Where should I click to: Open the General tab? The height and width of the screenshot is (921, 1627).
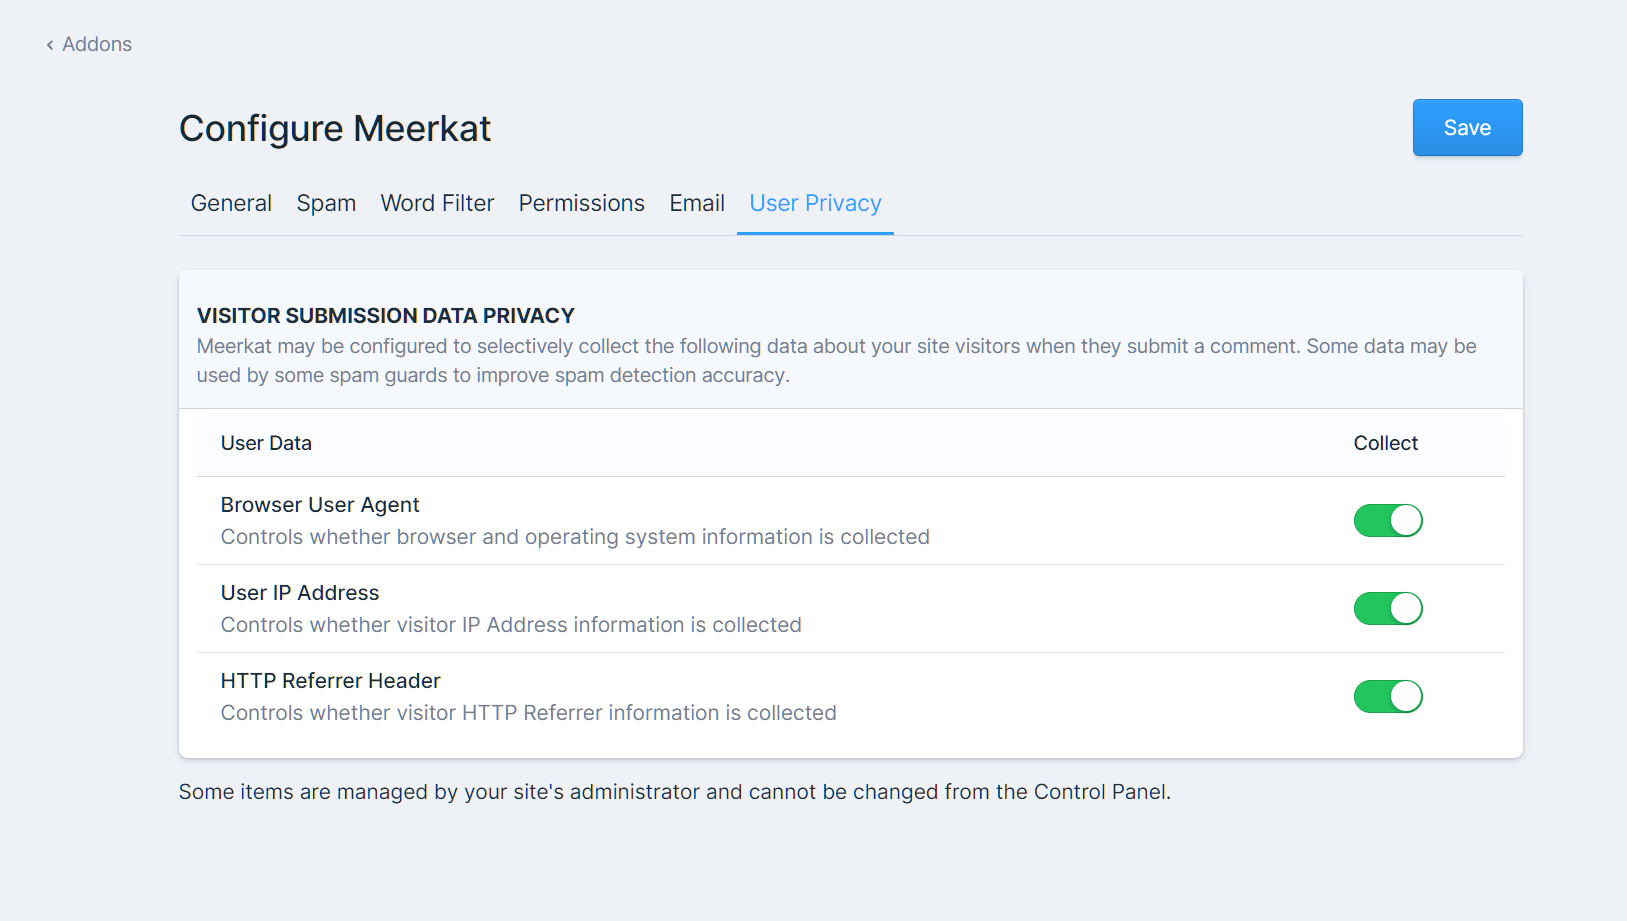coord(231,203)
